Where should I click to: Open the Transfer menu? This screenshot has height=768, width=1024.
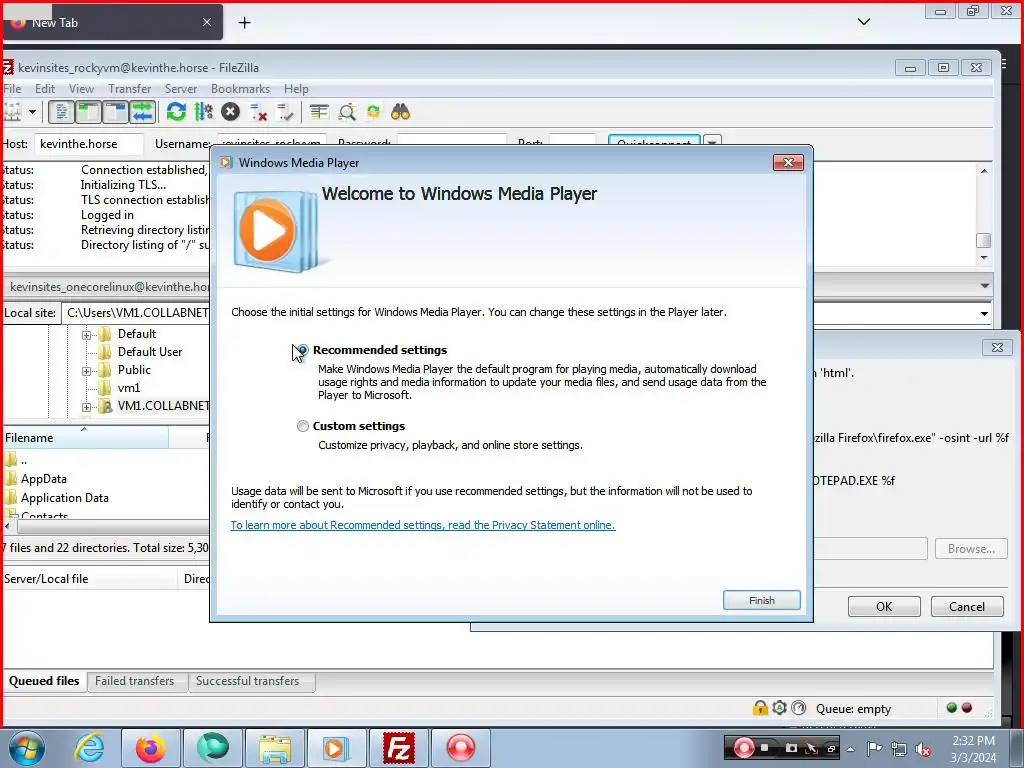pos(129,89)
